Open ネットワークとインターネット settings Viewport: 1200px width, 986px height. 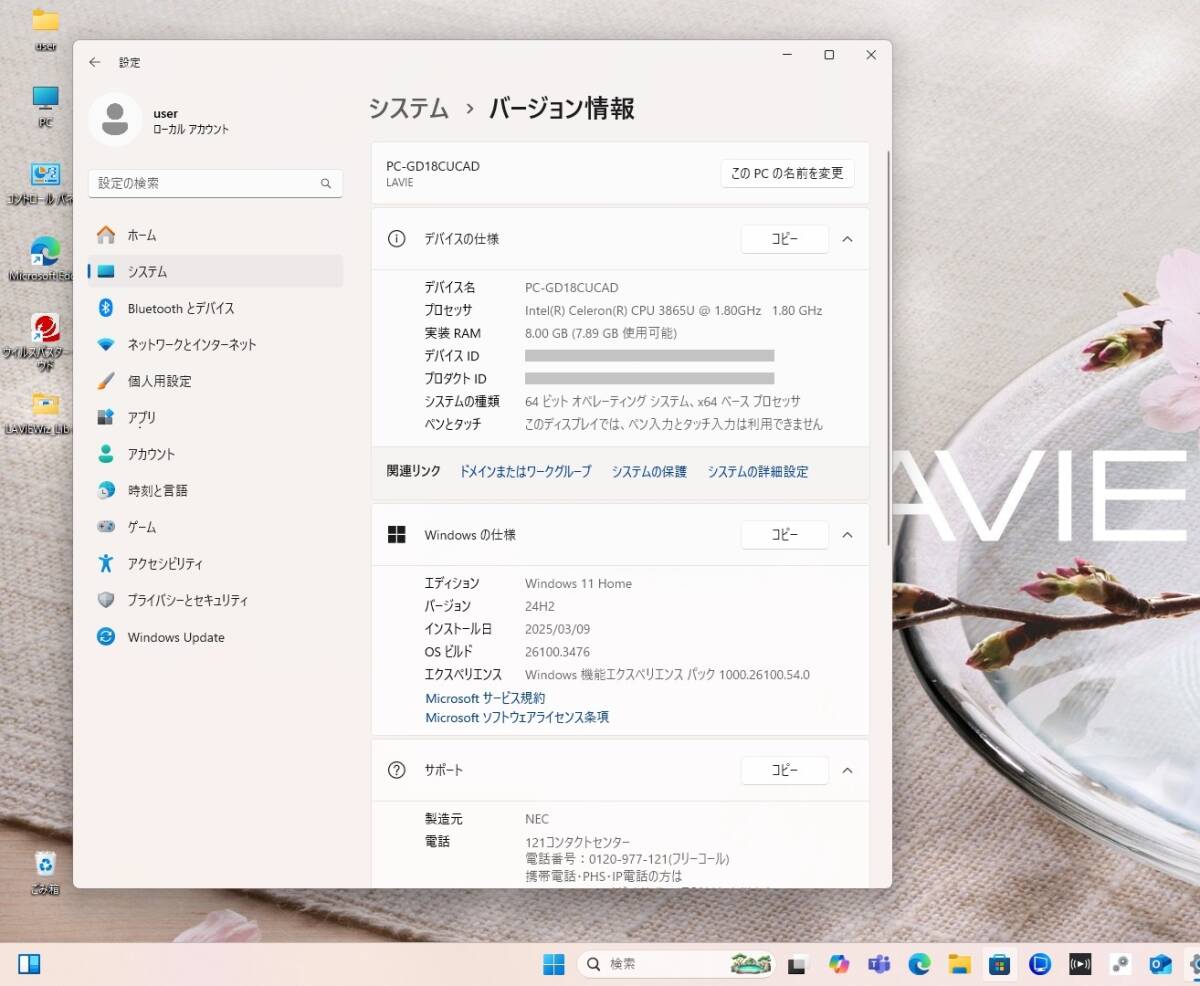[x=216, y=345]
